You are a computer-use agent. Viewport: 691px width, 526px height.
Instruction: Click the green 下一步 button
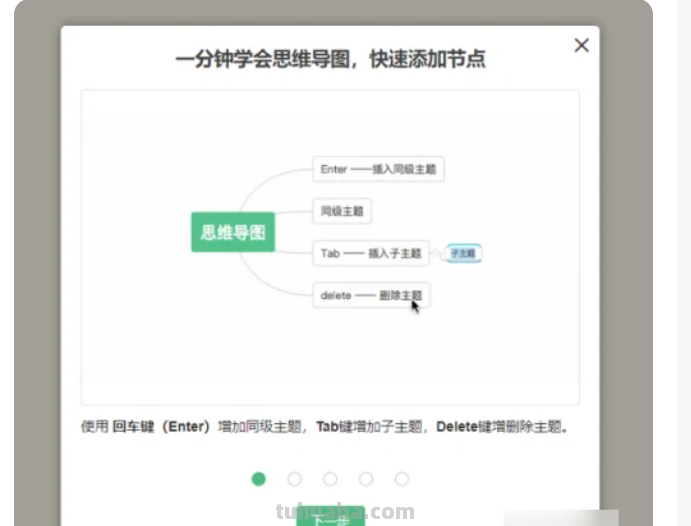(x=331, y=516)
